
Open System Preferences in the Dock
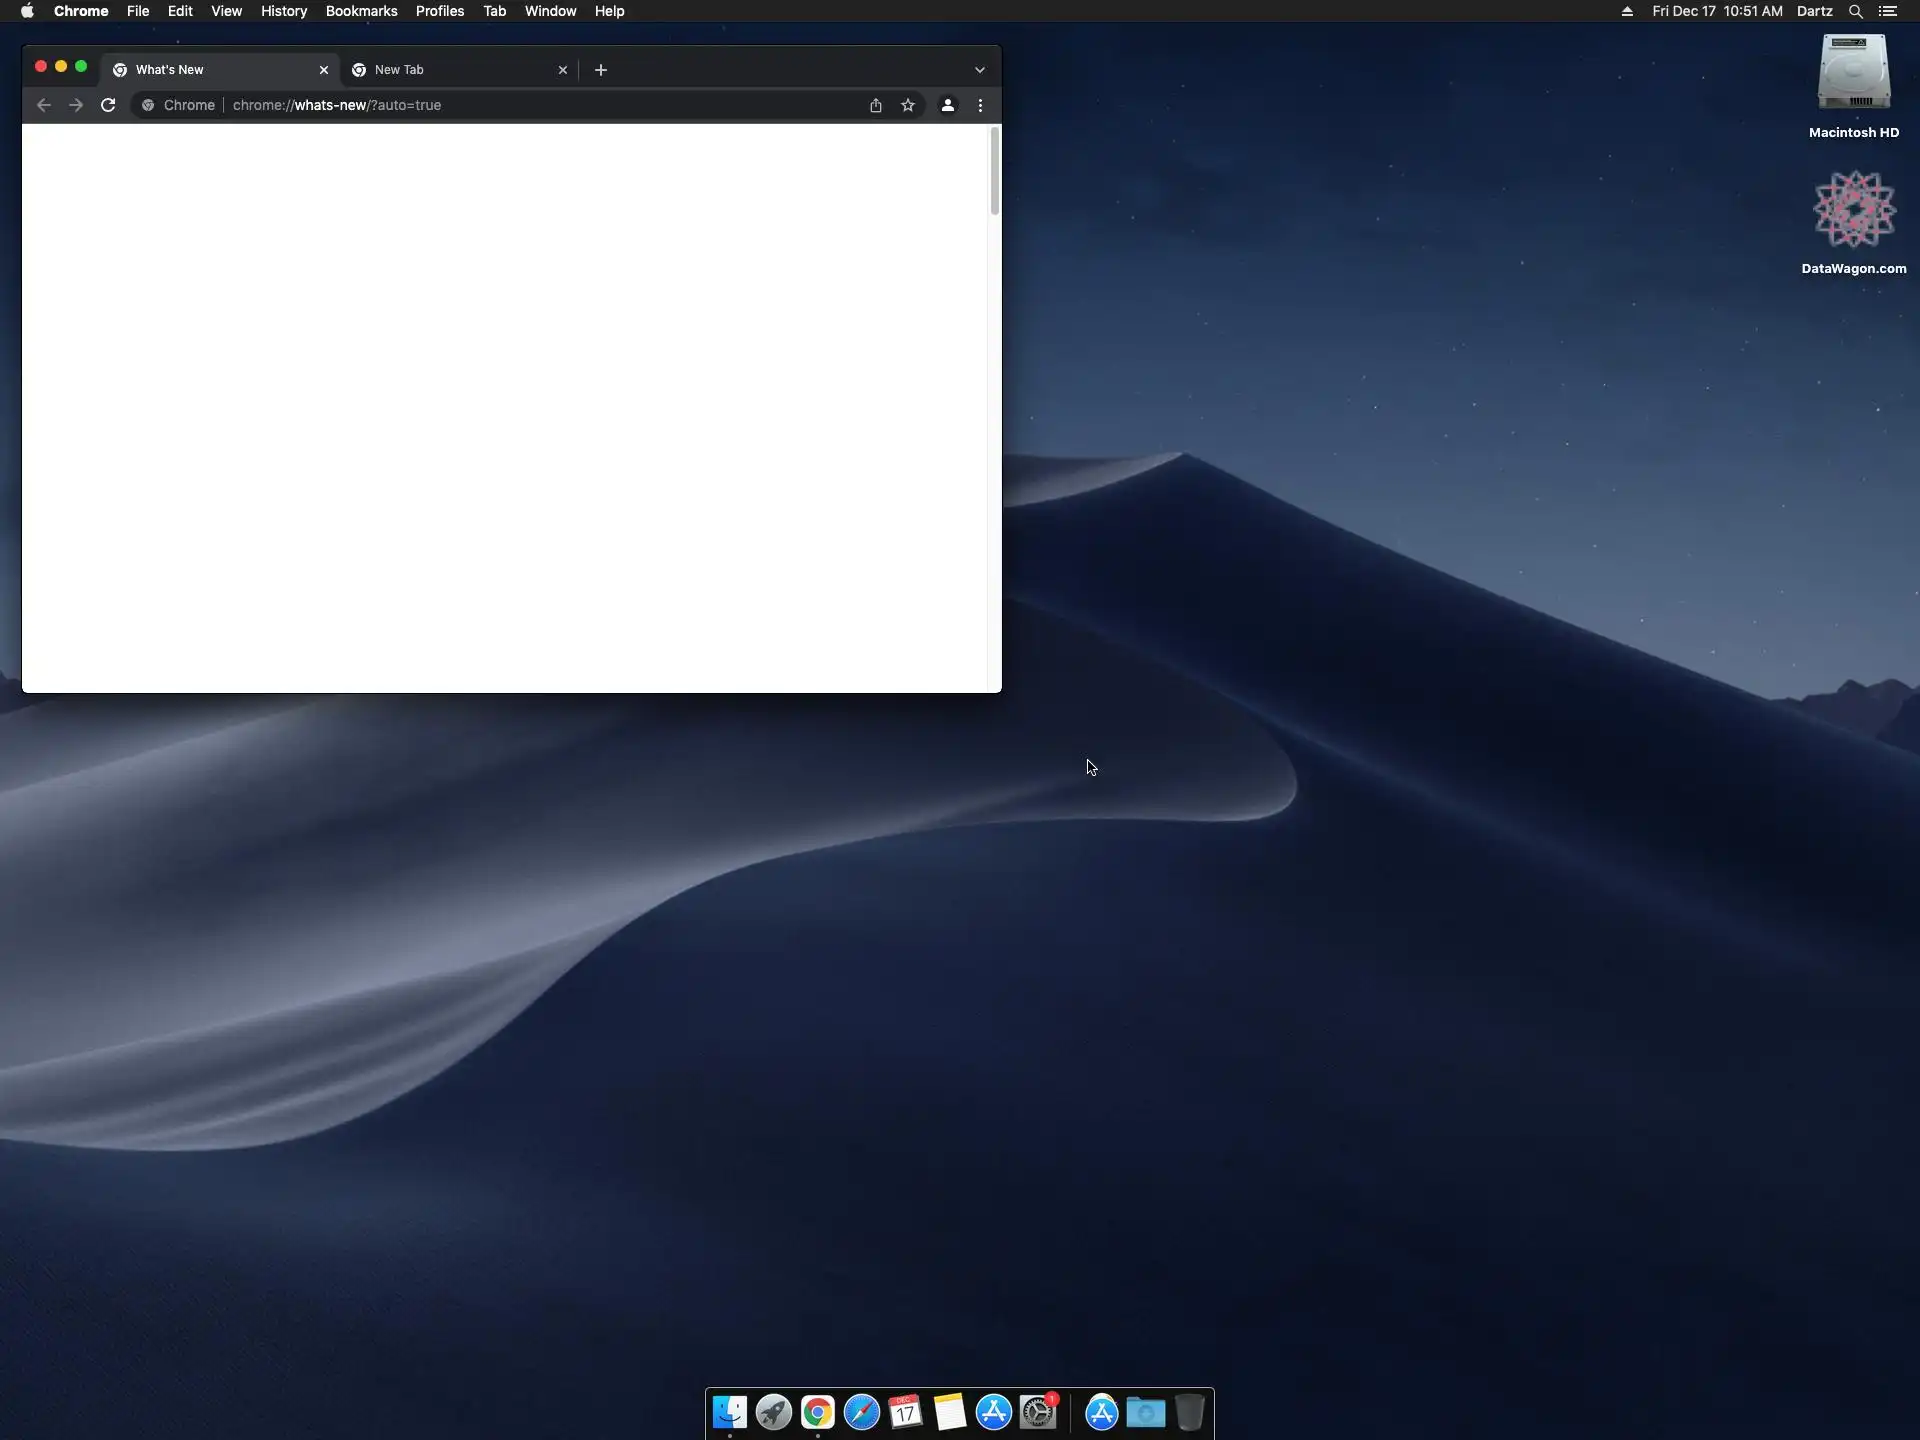1038,1412
